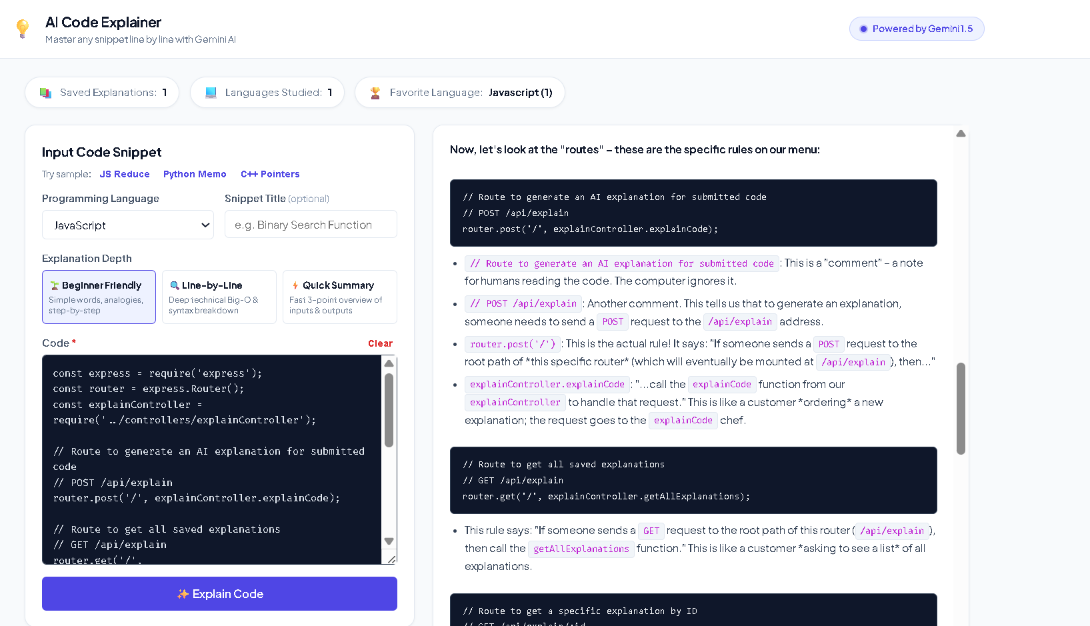Load the JS Reduce sample
Viewport: 1090px width, 626px height.
pos(124,174)
